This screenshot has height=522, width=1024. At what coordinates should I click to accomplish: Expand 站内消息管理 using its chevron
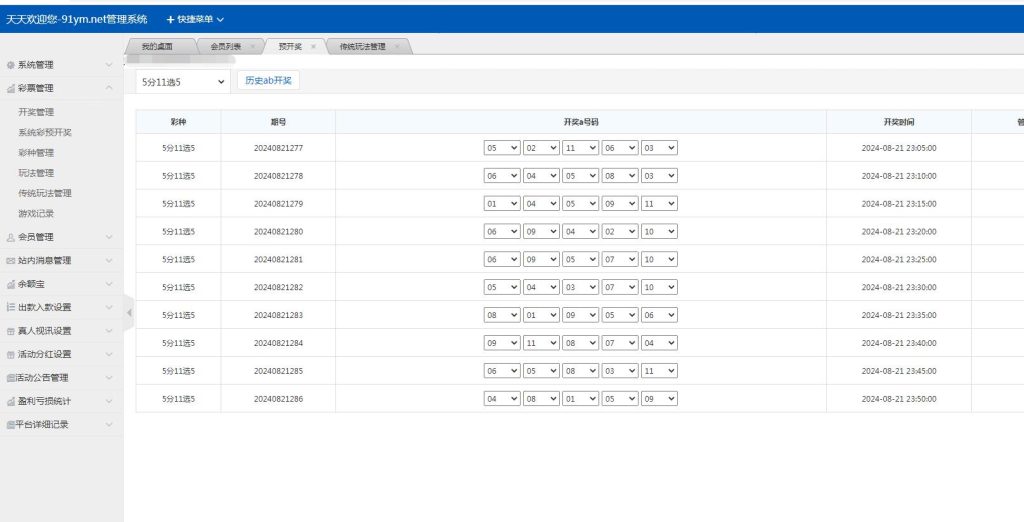(109, 261)
